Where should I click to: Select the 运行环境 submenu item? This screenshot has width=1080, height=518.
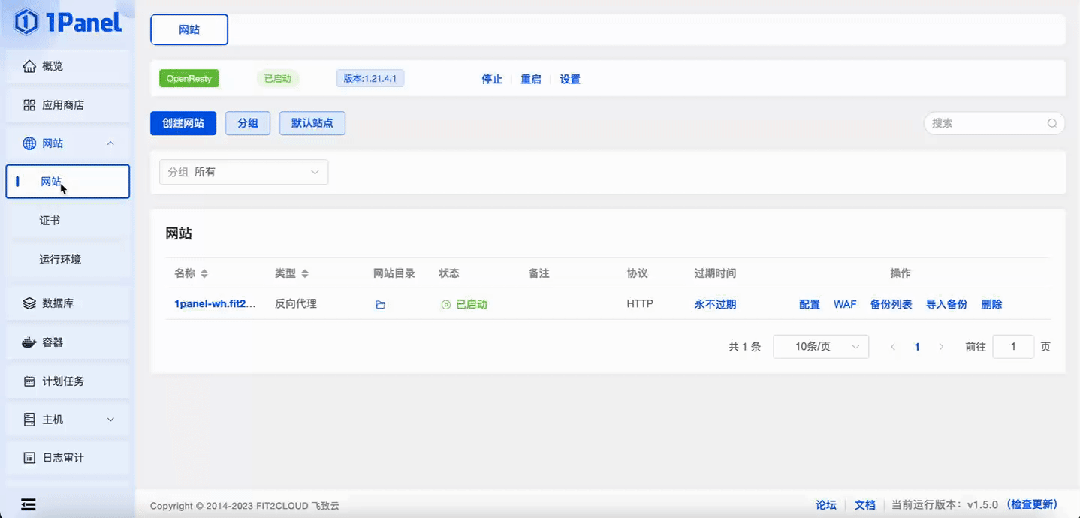pyautogui.click(x=68, y=260)
